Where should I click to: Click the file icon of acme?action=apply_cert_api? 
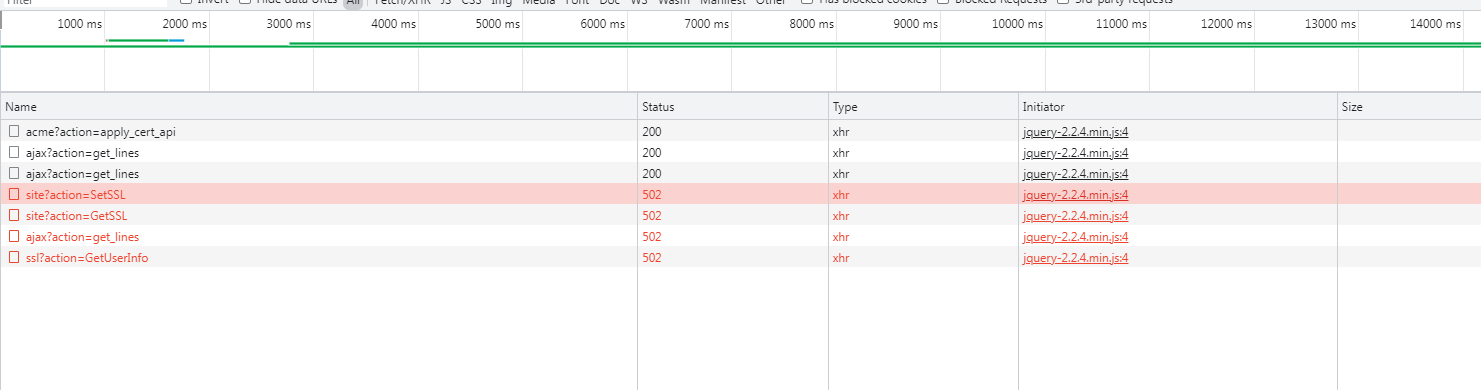coord(14,131)
